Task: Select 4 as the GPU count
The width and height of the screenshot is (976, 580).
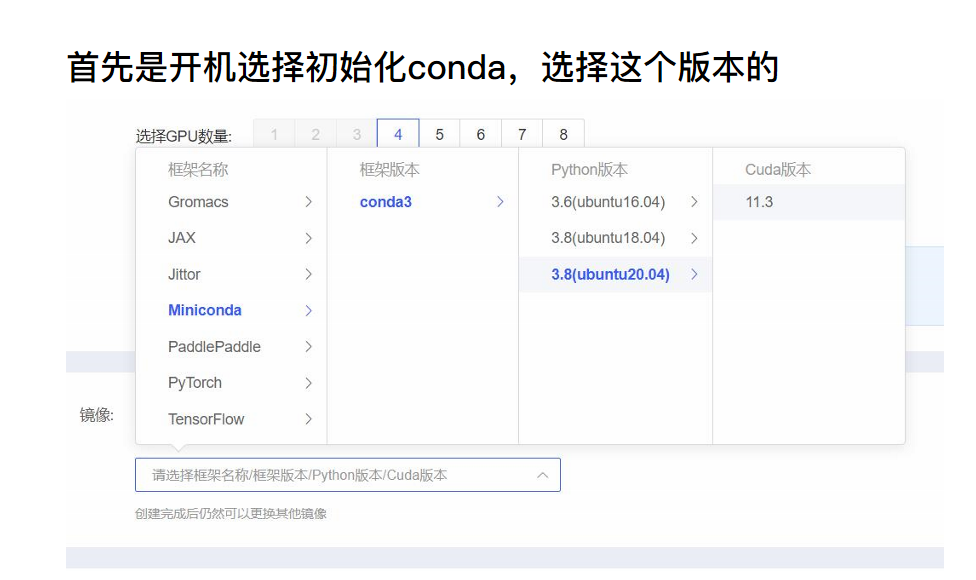Action: pyautogui.click(x=398, y=135)
